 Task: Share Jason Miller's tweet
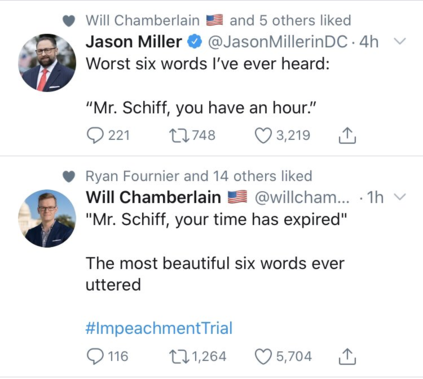(347, 135)
